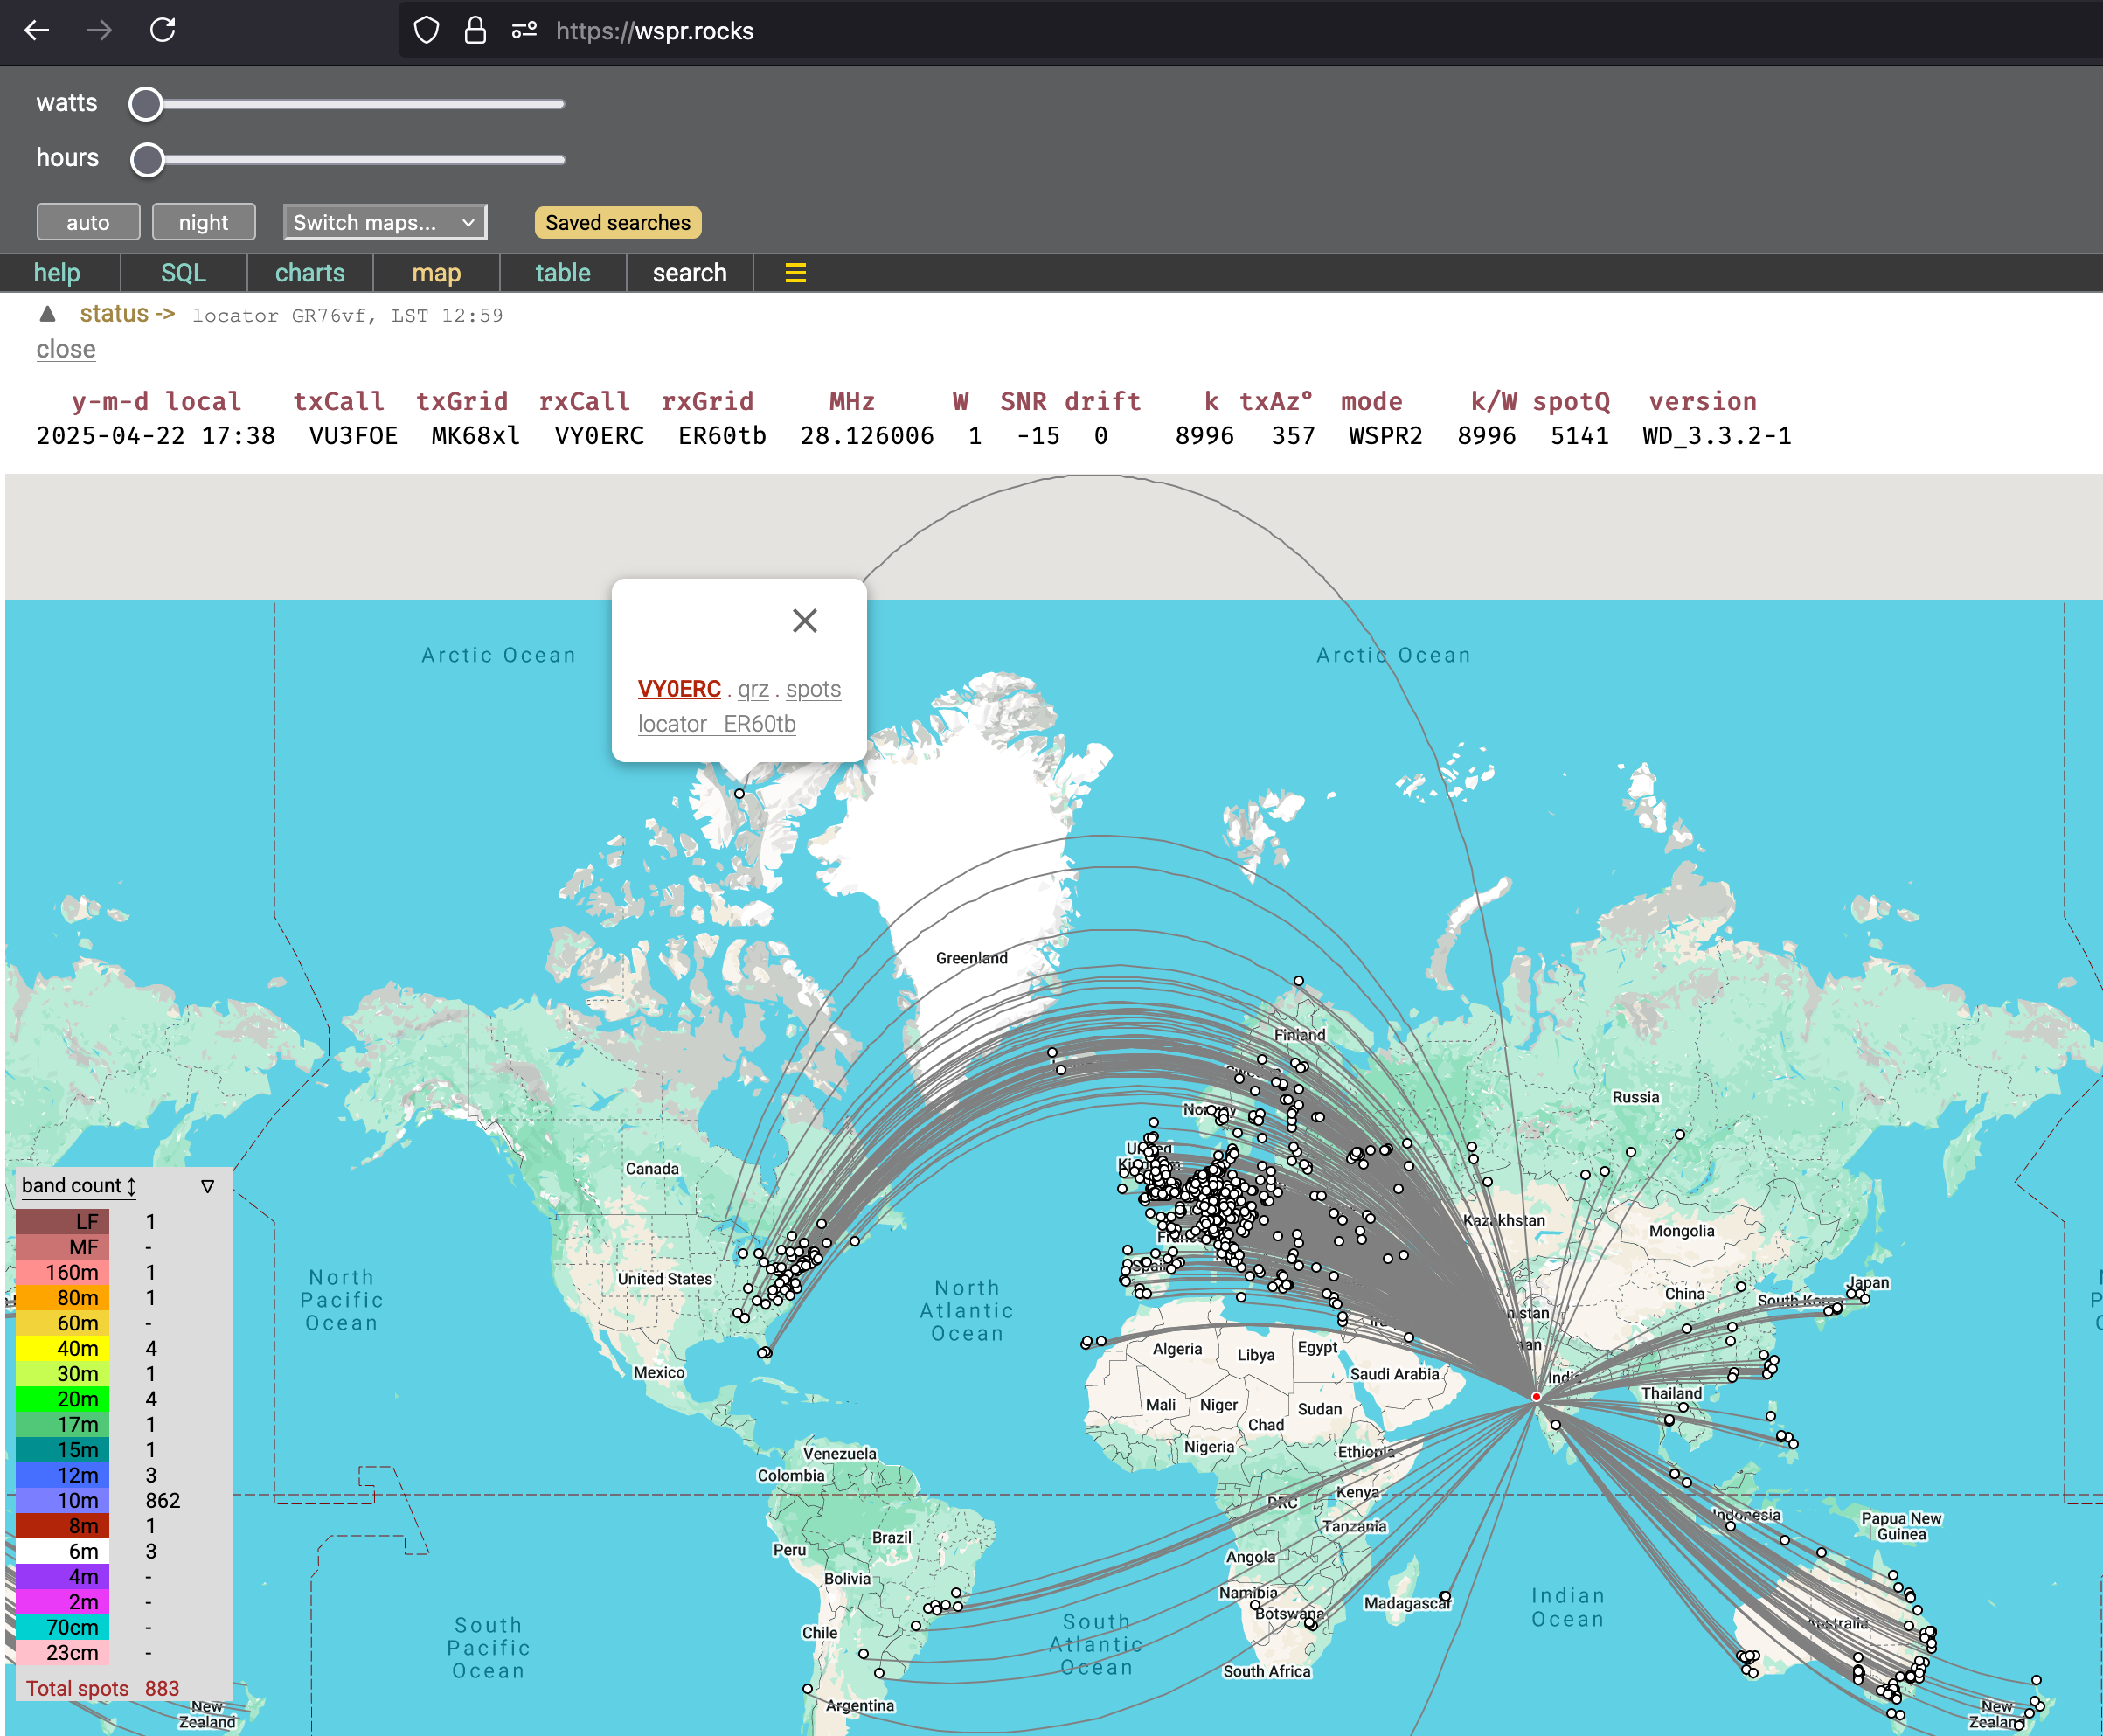Open the SQL tab
The height and width of the screenshot is (1736, 2103).
pyautogui.click(x=184, y=273)
